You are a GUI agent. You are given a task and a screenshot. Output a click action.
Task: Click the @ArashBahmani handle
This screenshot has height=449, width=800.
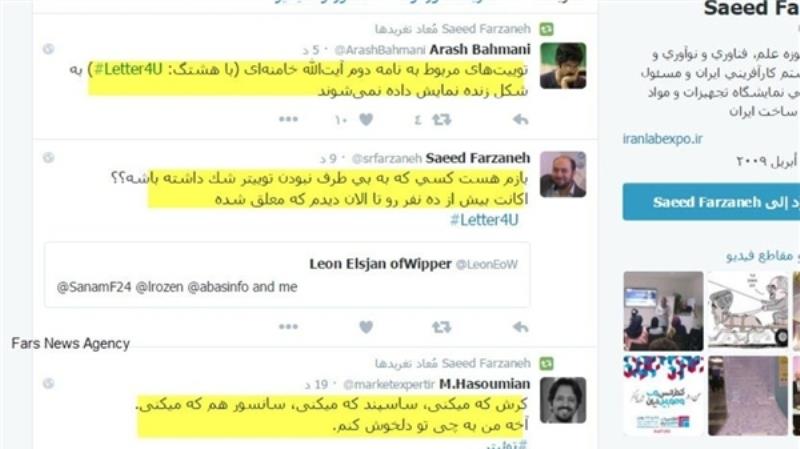[x=380, y=50]
